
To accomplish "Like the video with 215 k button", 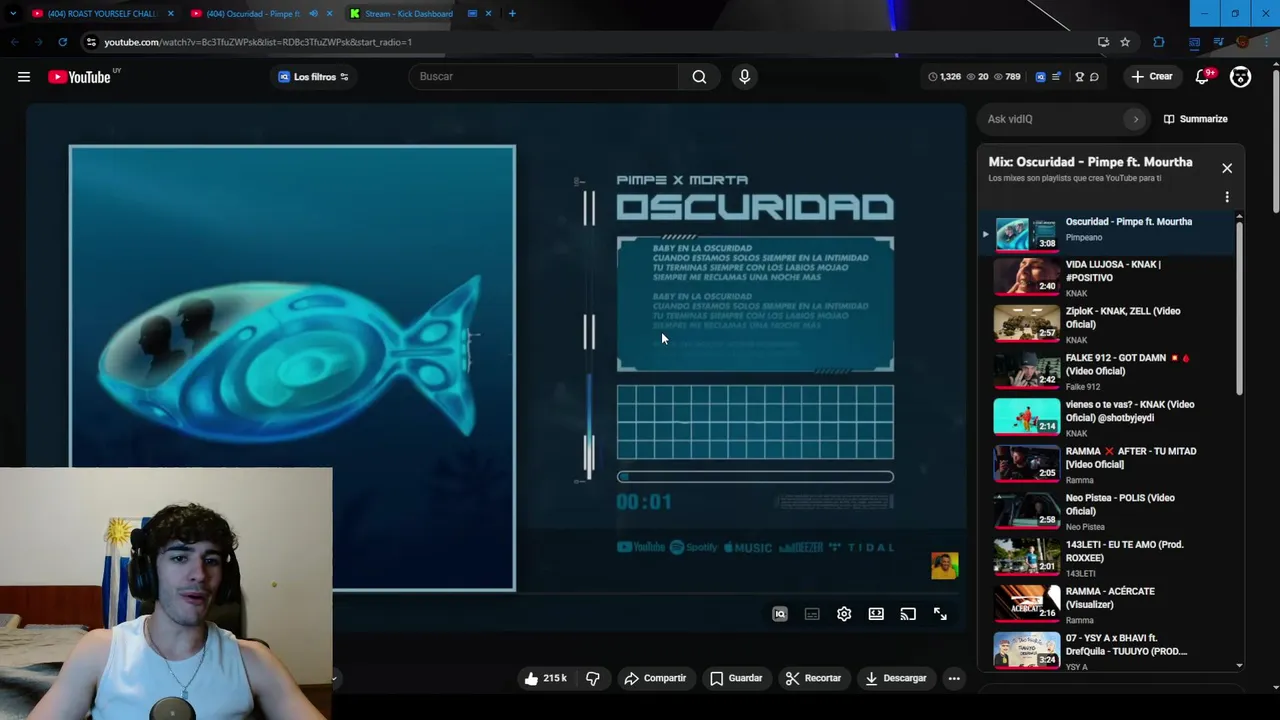I will pos(545,678).
